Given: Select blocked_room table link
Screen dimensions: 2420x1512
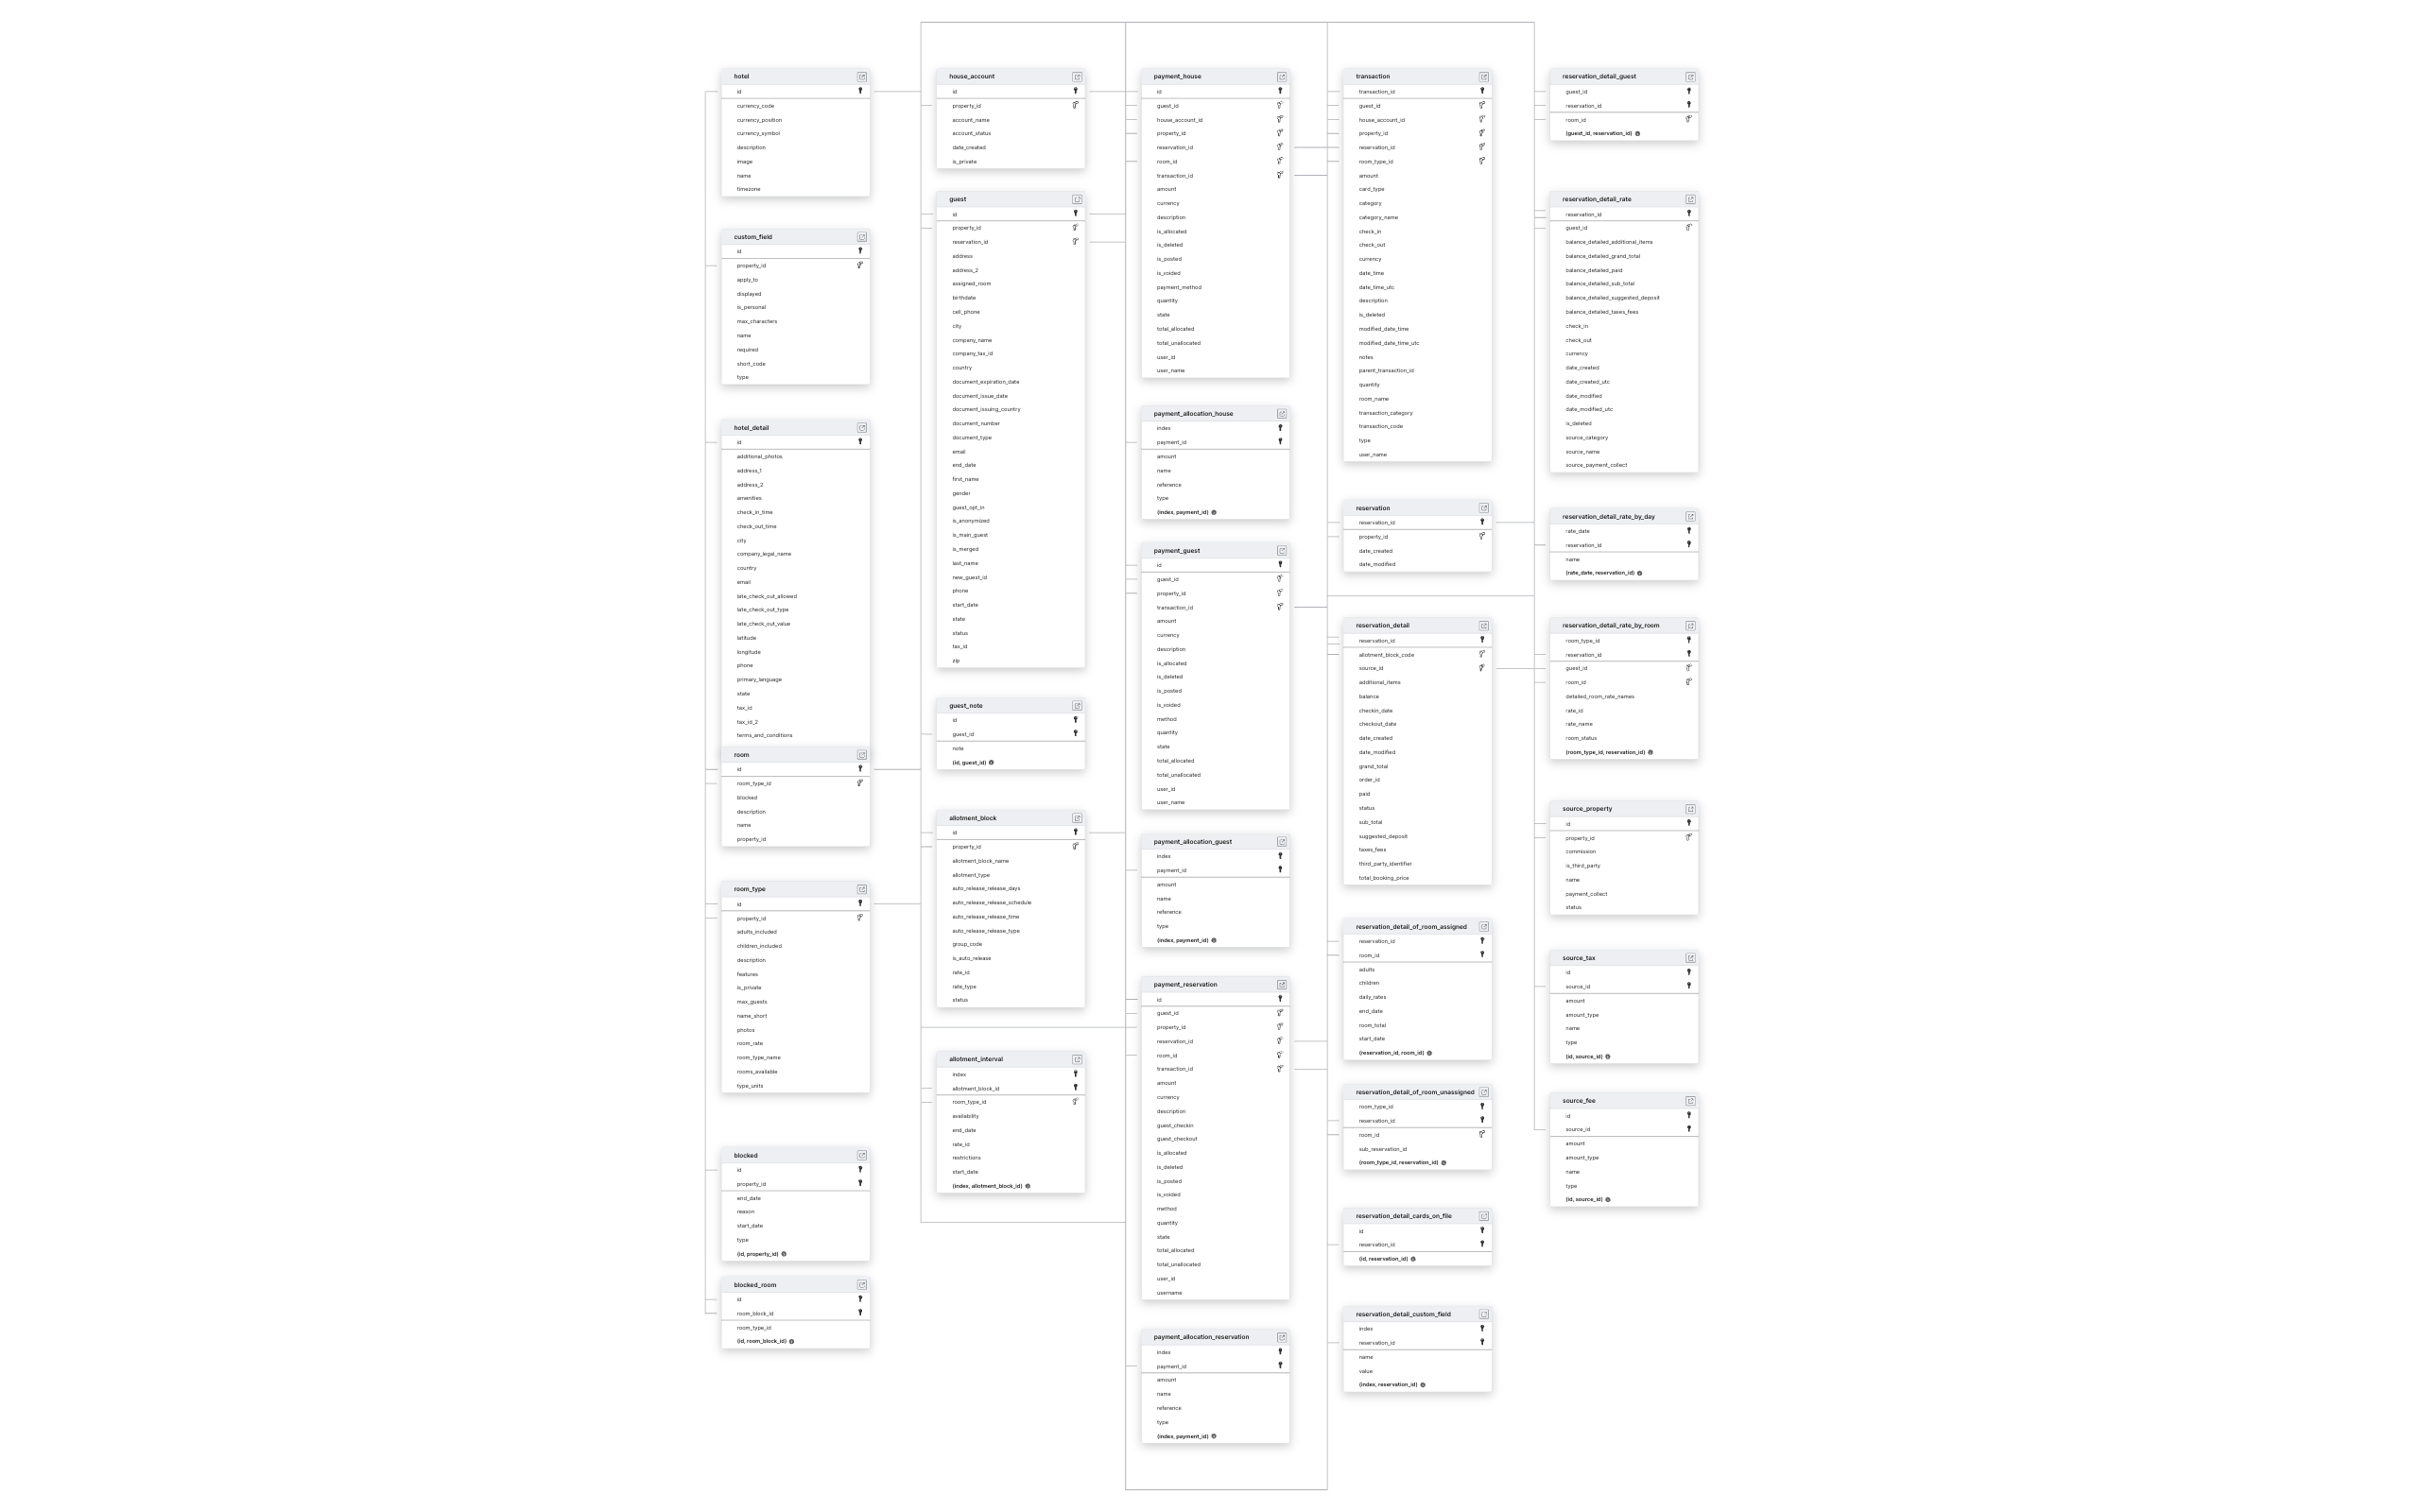Looking at the screenshot, I should (x=860, y=1284).
